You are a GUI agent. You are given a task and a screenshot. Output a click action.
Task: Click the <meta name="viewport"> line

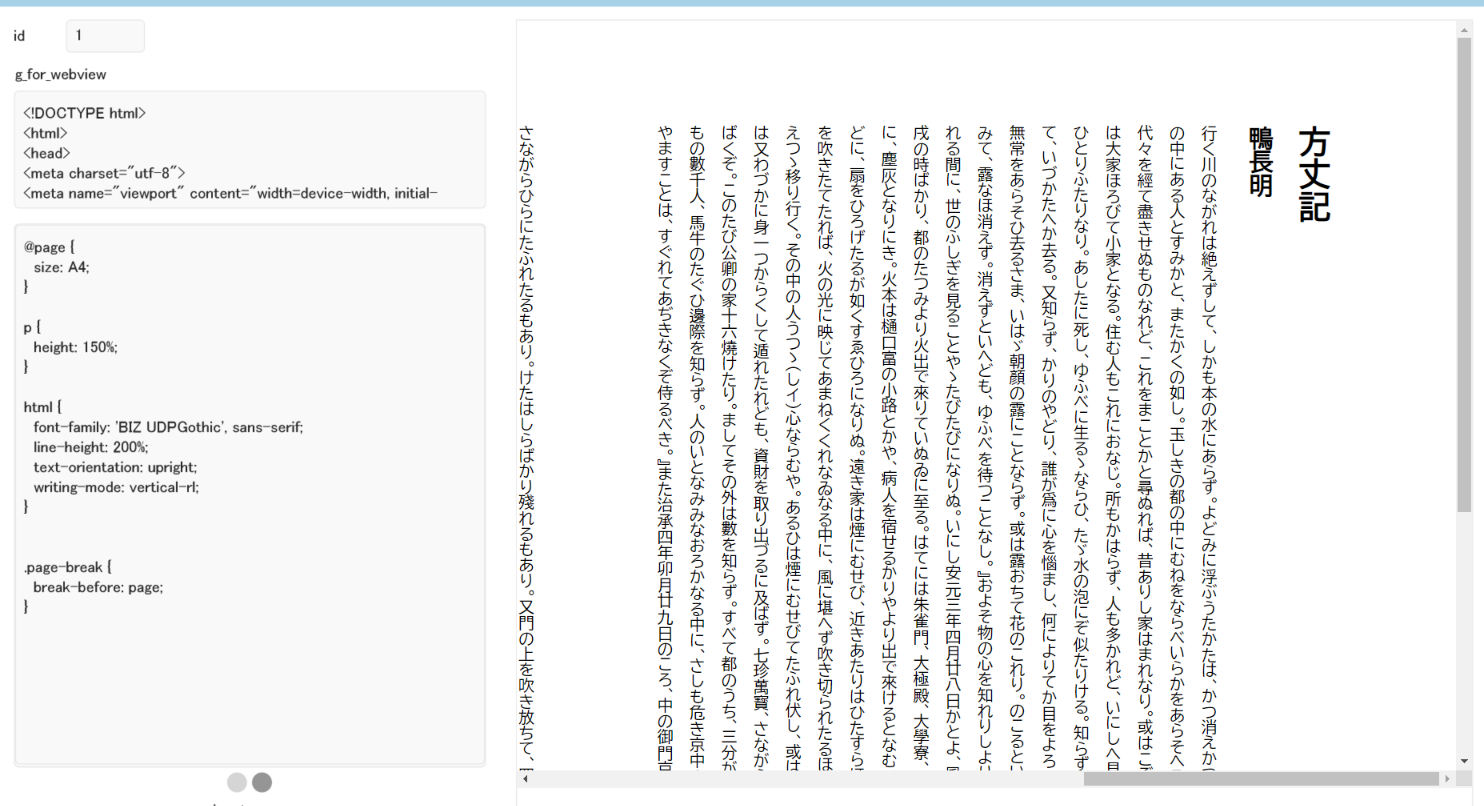(x=230, y=193)
